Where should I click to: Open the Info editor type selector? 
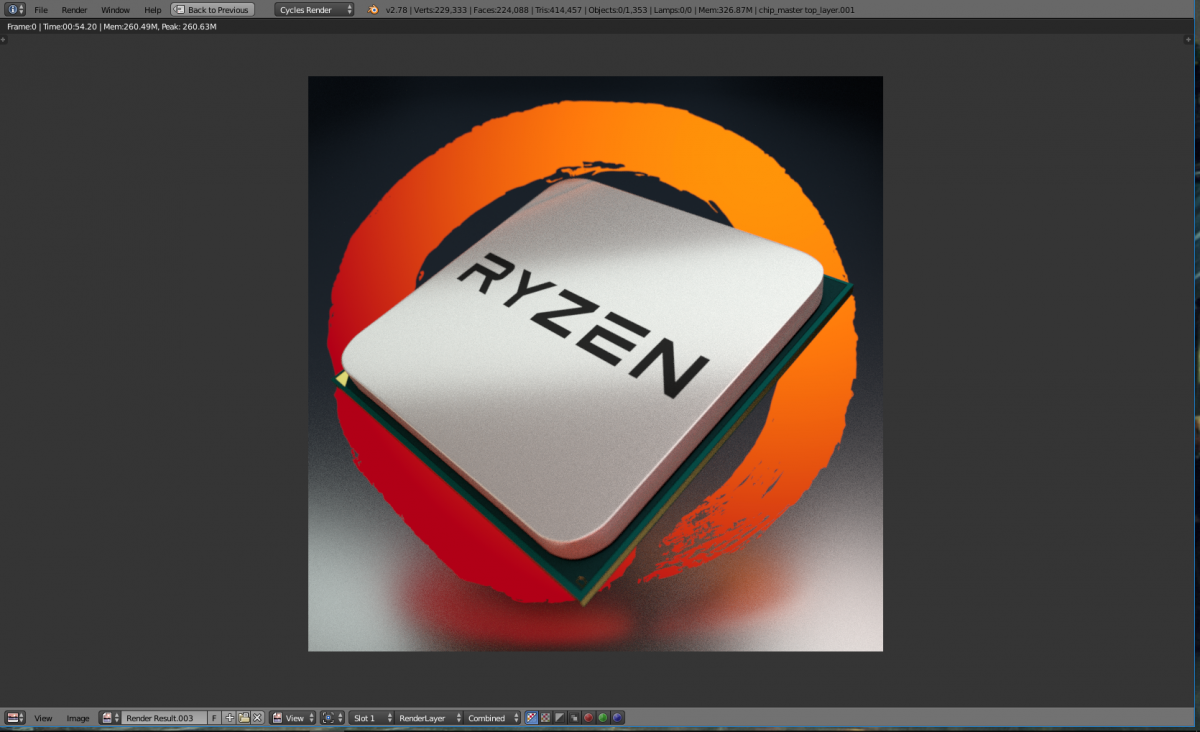(15, 9)
